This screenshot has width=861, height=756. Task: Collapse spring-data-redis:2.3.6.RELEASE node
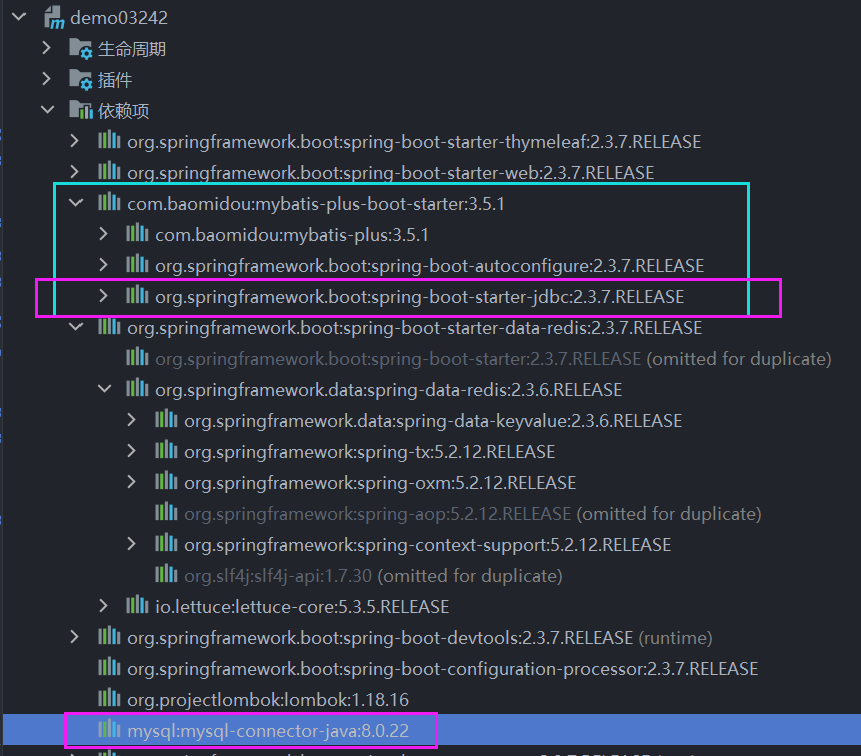tap(104, 389)
